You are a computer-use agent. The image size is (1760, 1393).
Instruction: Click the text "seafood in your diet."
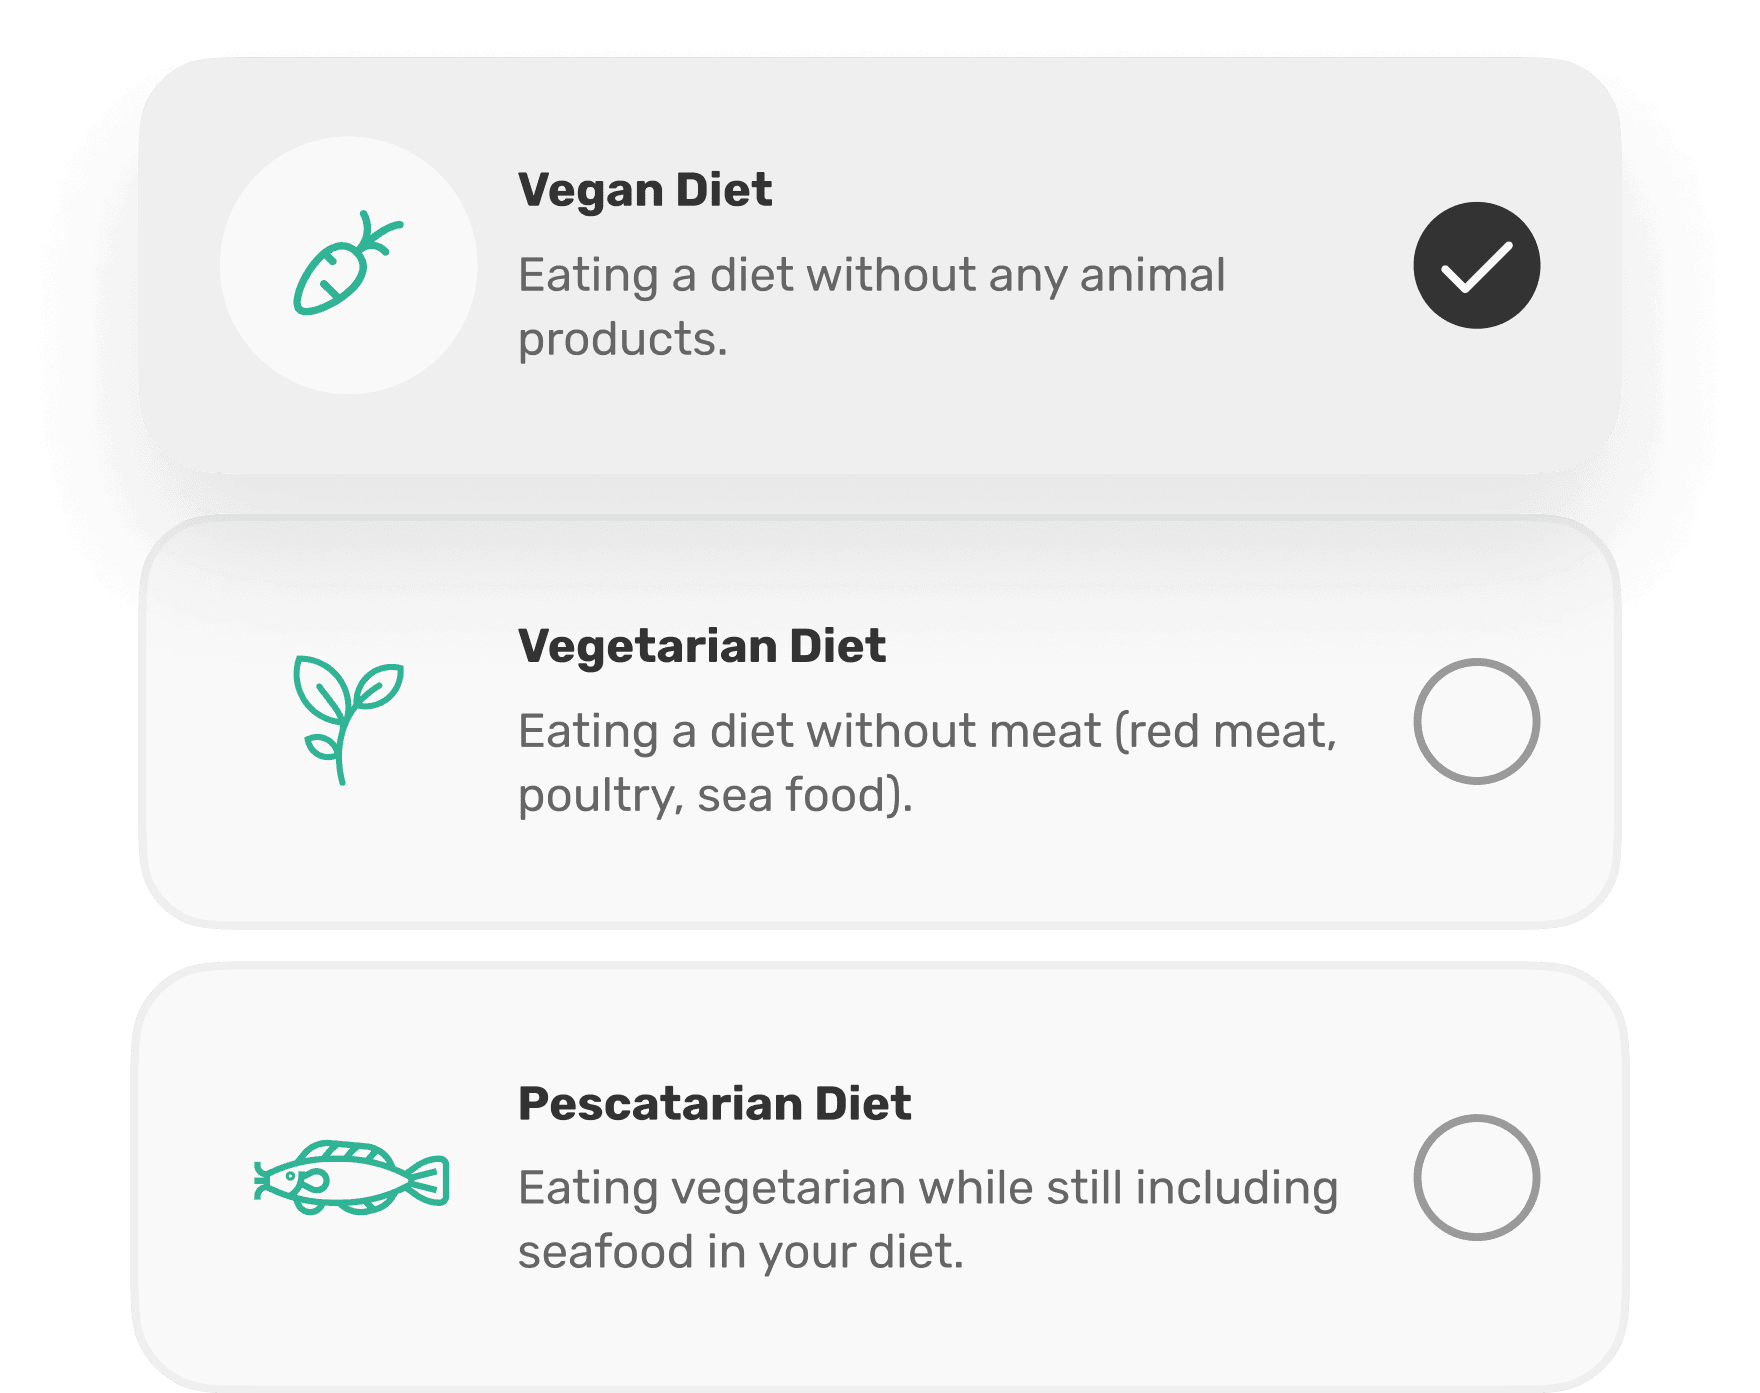click(741, 1252)
